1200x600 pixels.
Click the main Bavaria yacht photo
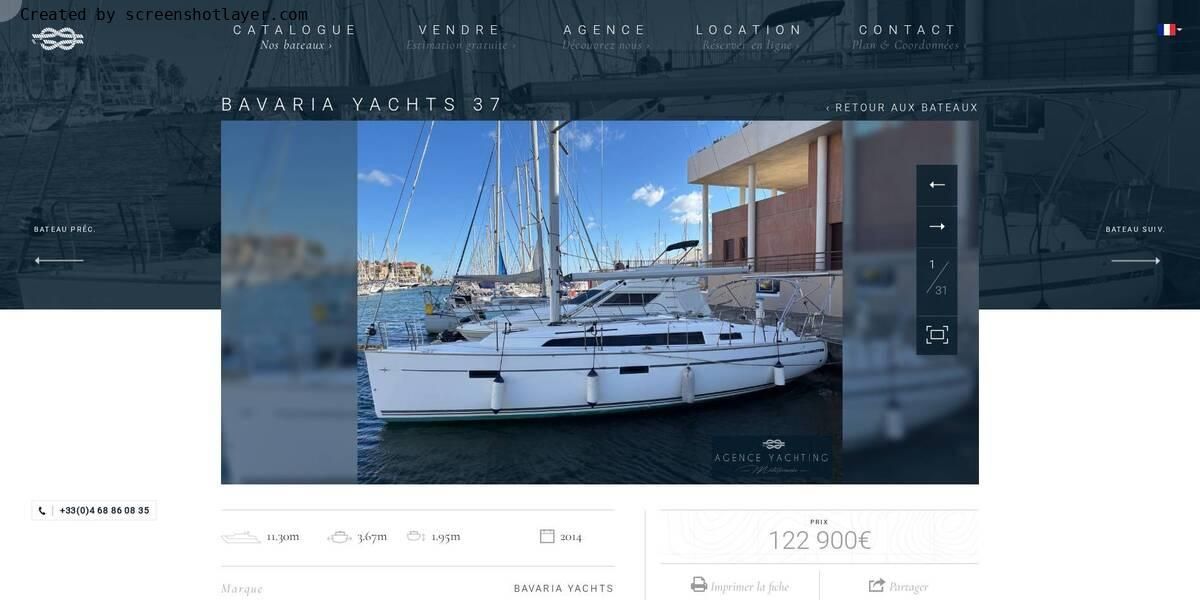click(600, 302)
